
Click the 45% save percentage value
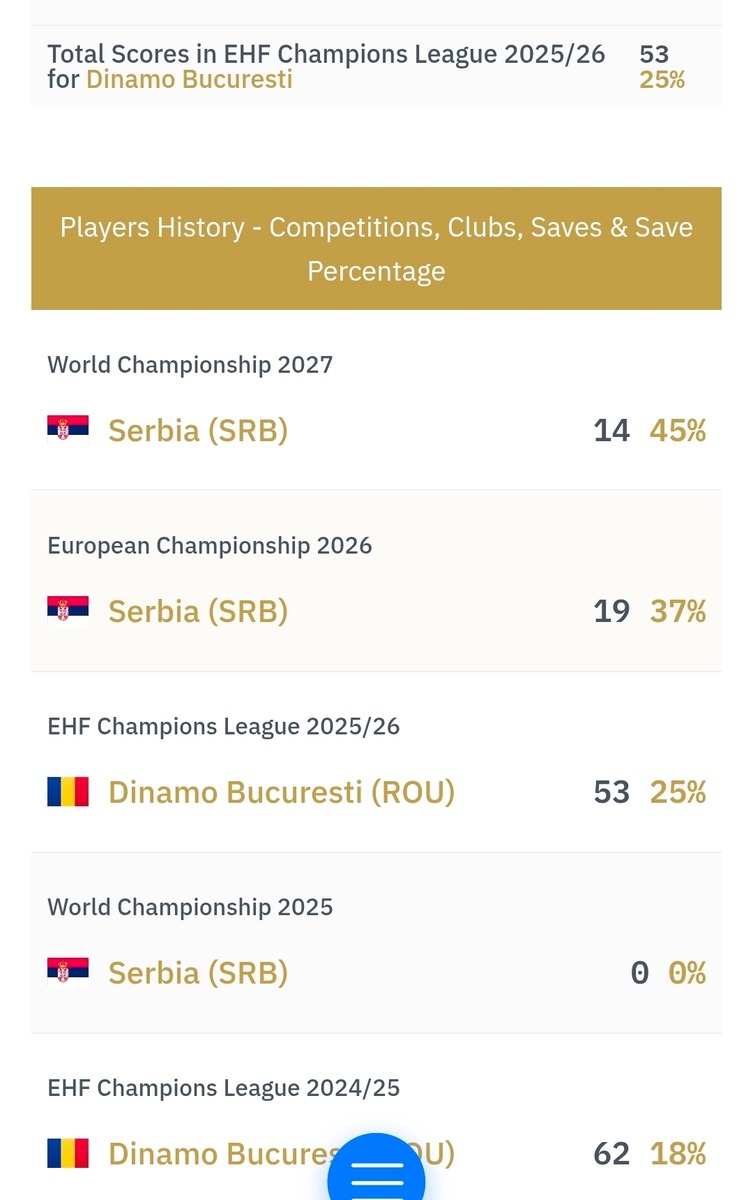click(x=678, y=430)
